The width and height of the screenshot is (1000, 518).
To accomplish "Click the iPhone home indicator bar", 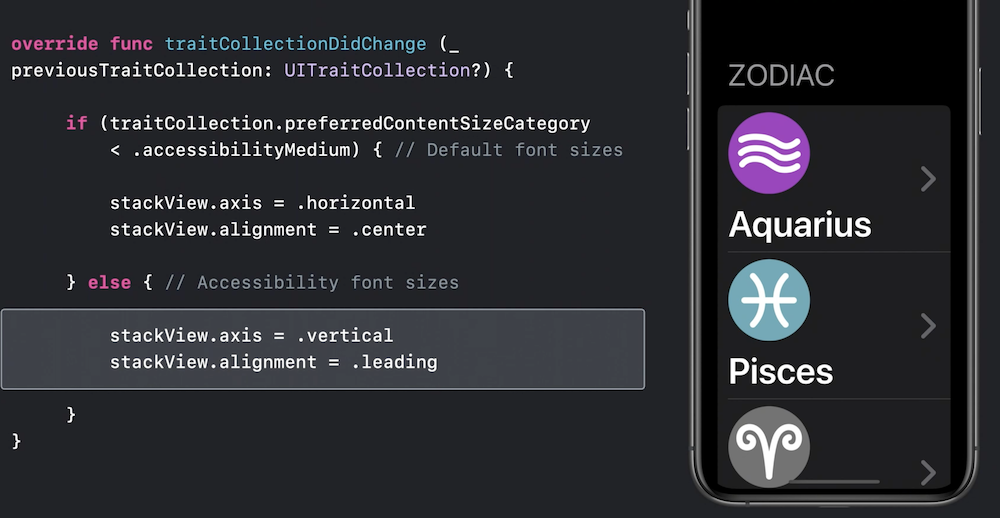I will tap(834, 482).
